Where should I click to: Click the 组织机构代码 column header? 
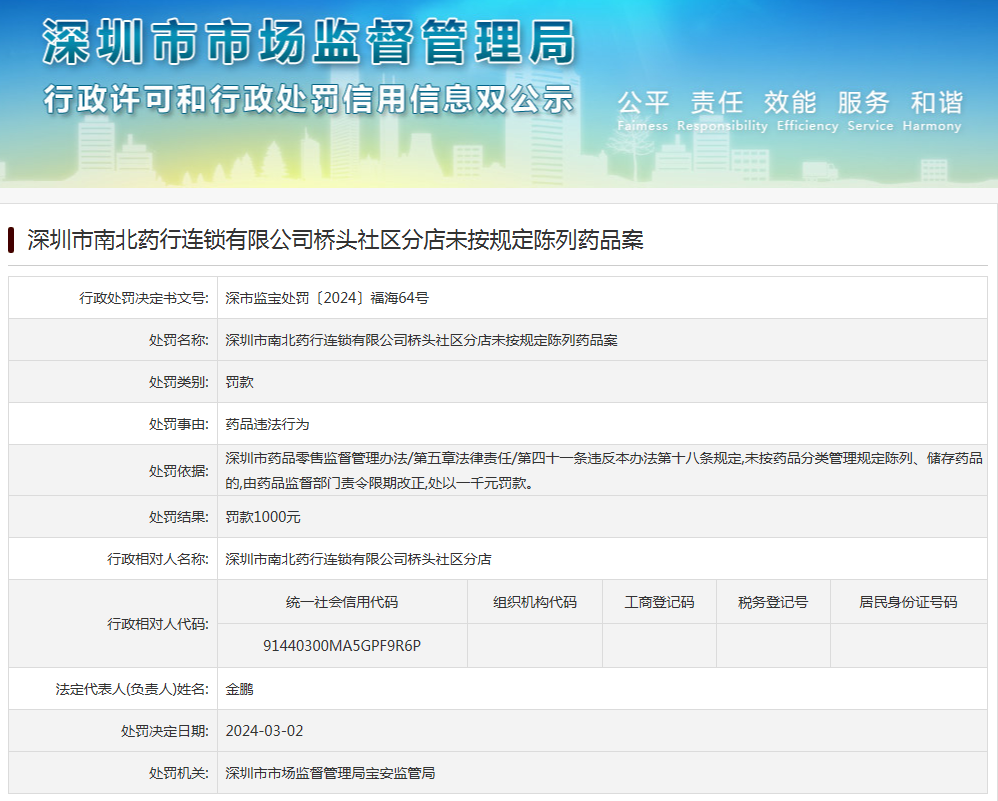(x=535, y=602)
